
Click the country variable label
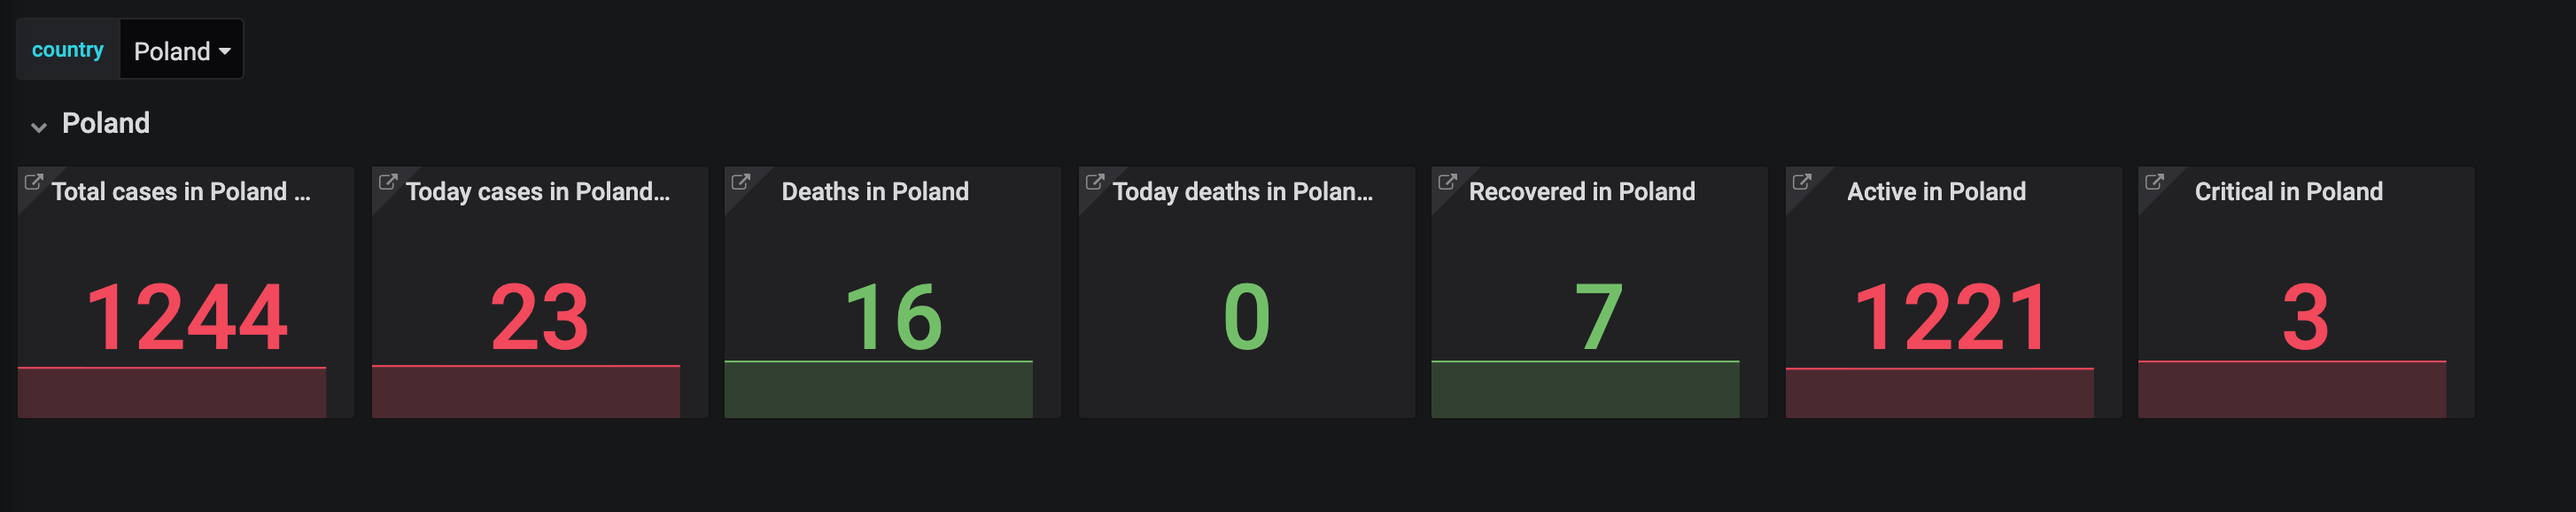tap(67, 50)
